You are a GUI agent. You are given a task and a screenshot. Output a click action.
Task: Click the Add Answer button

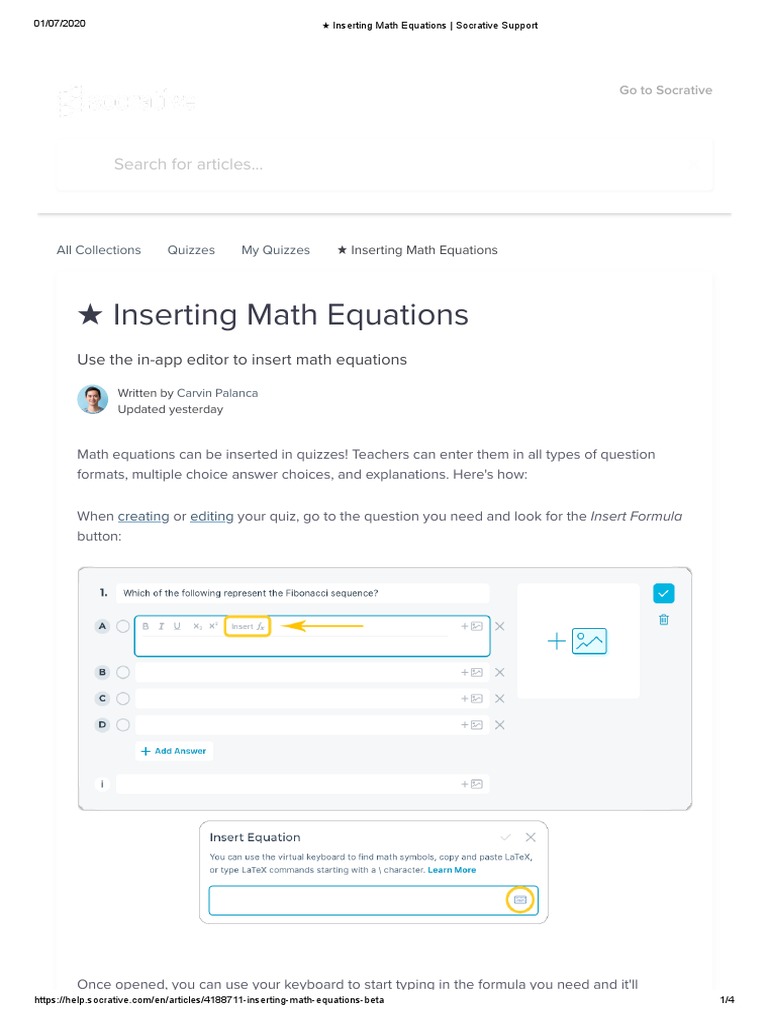pyautogui.click(x=174, y=751)
